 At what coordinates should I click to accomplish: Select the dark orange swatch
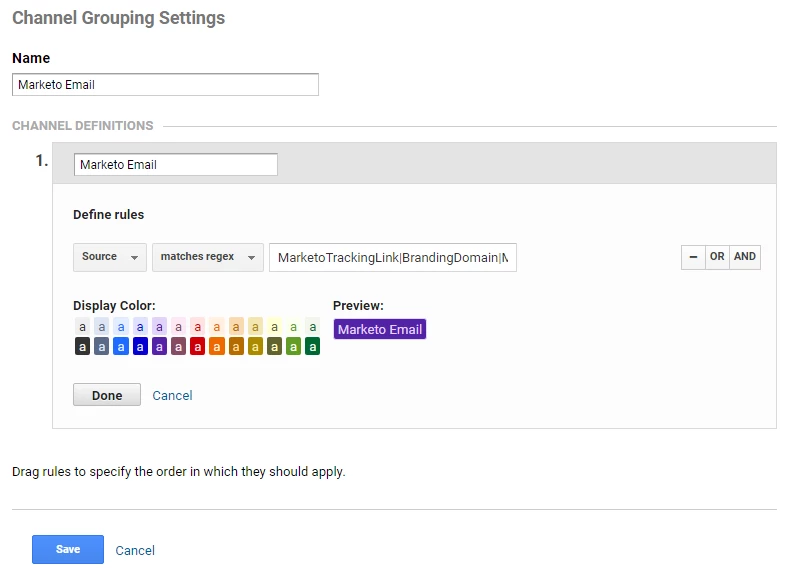(x=217, y=347)
